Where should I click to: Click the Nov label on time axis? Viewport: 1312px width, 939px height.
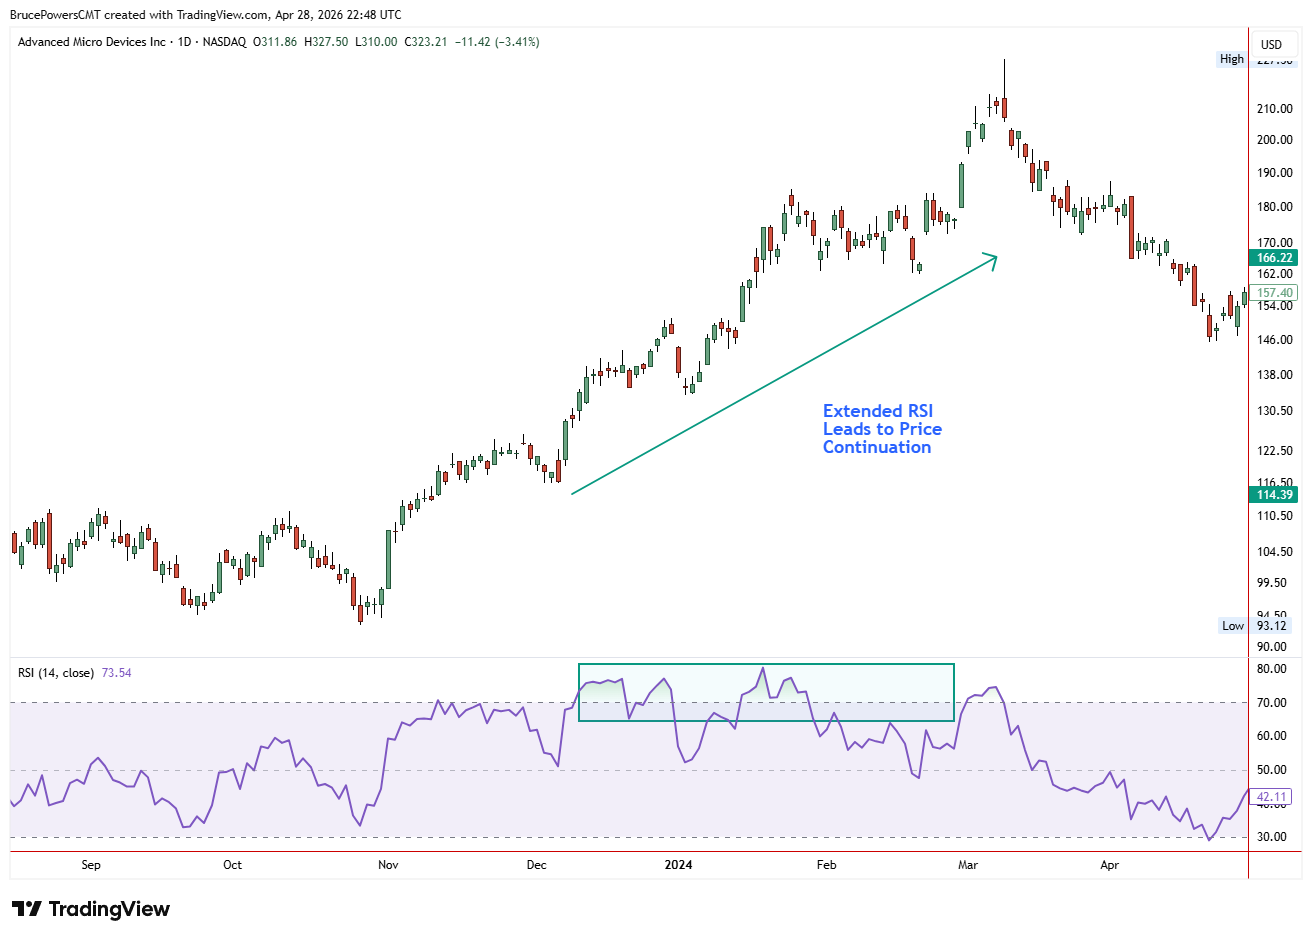pos(388,865)
